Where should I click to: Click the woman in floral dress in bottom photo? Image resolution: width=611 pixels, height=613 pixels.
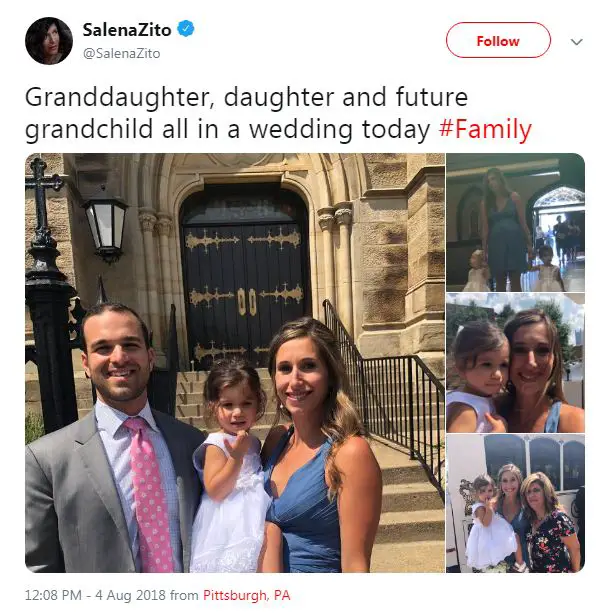(x=549, y=522)
